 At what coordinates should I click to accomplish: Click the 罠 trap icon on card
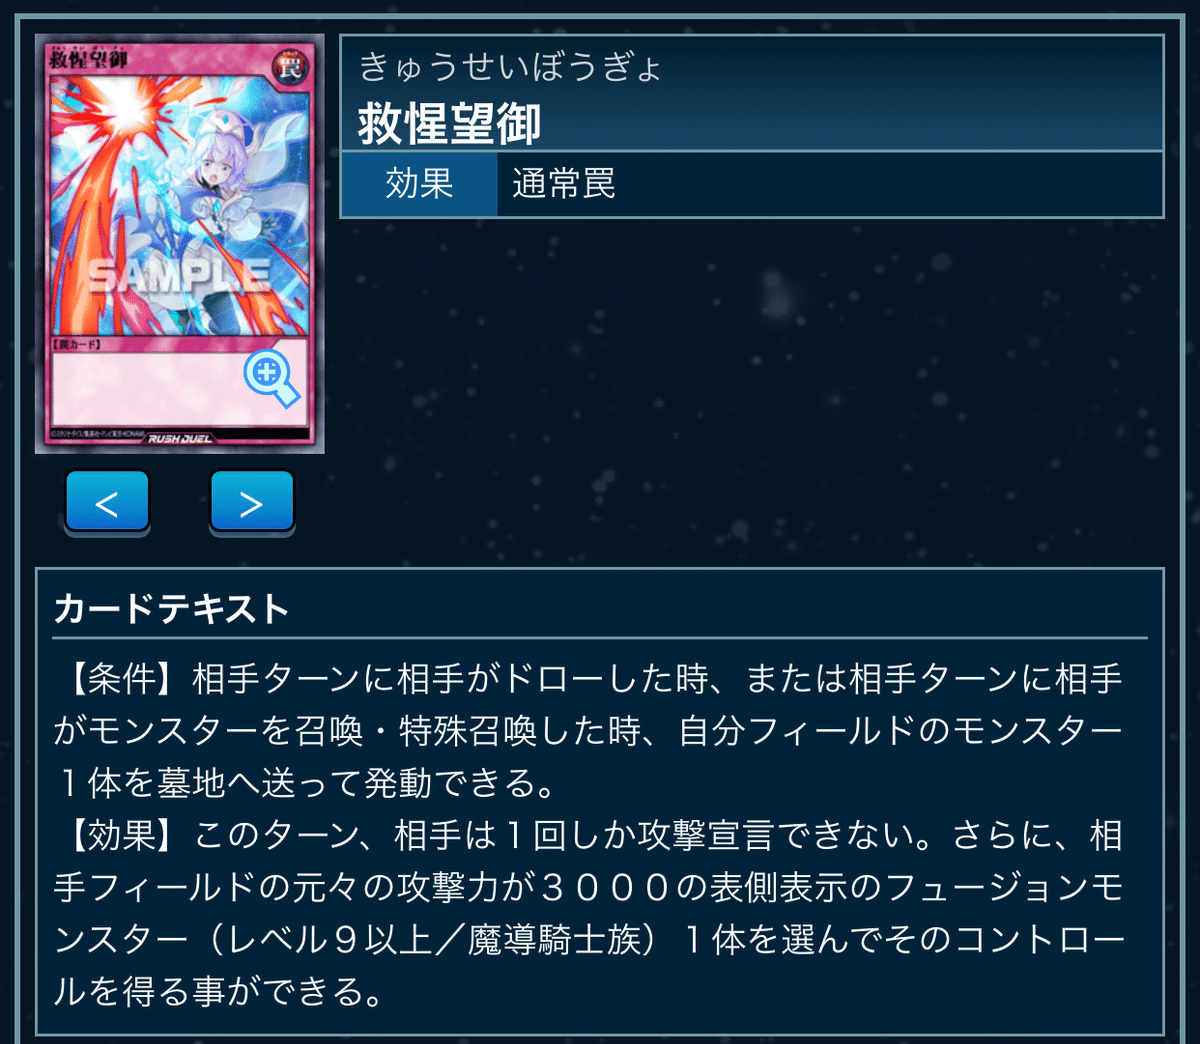(x=290, y=68)
